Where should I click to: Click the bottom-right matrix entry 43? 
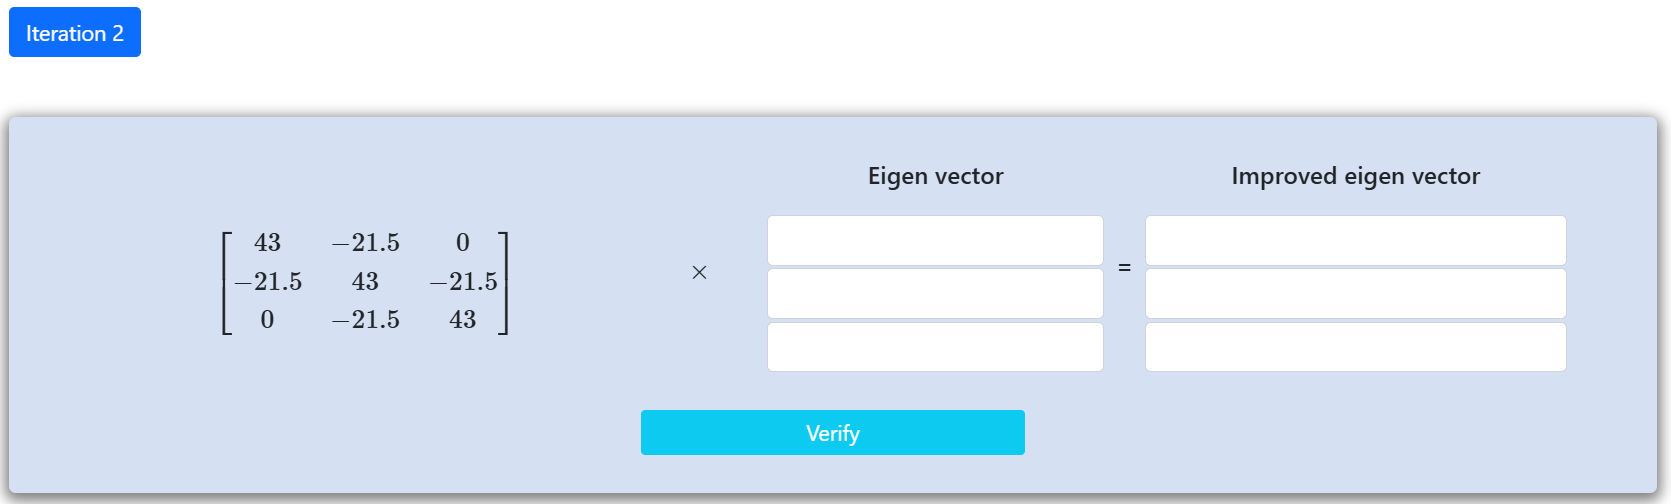(x=462, y=319)
